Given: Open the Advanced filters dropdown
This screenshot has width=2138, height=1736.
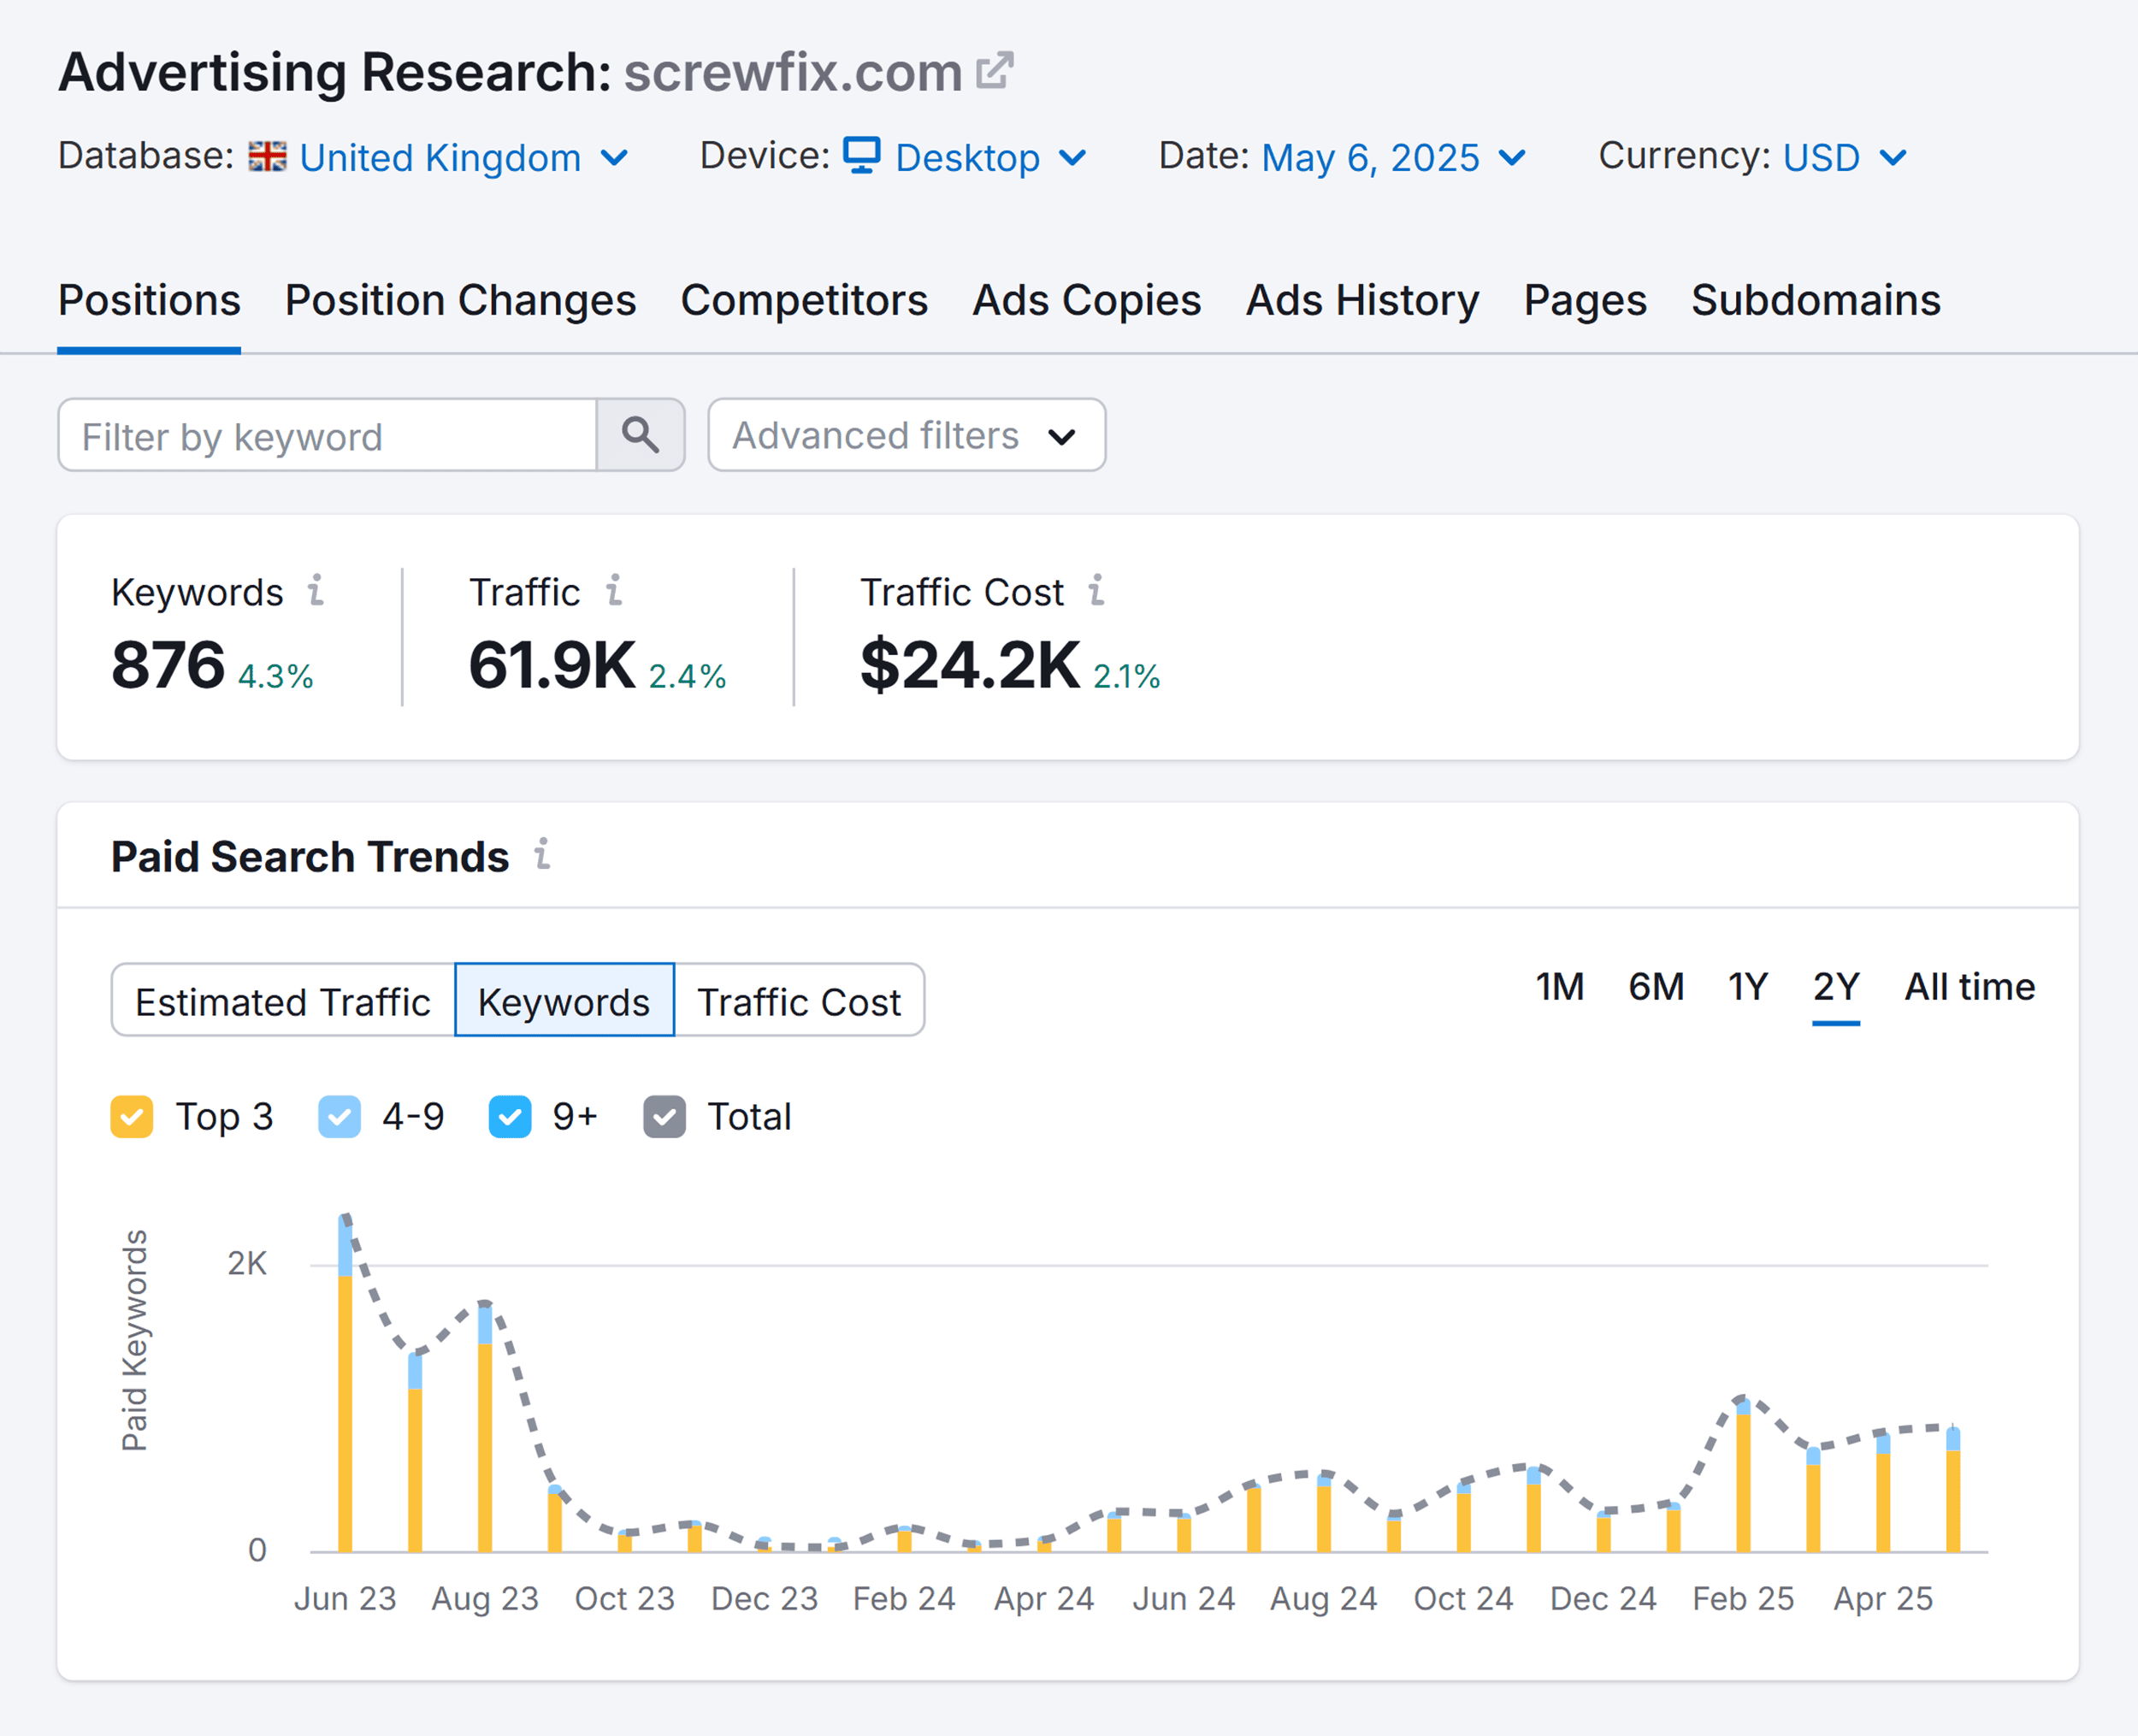Looking at the screenshot, I should pyautogui.click(x=905, y=435).
